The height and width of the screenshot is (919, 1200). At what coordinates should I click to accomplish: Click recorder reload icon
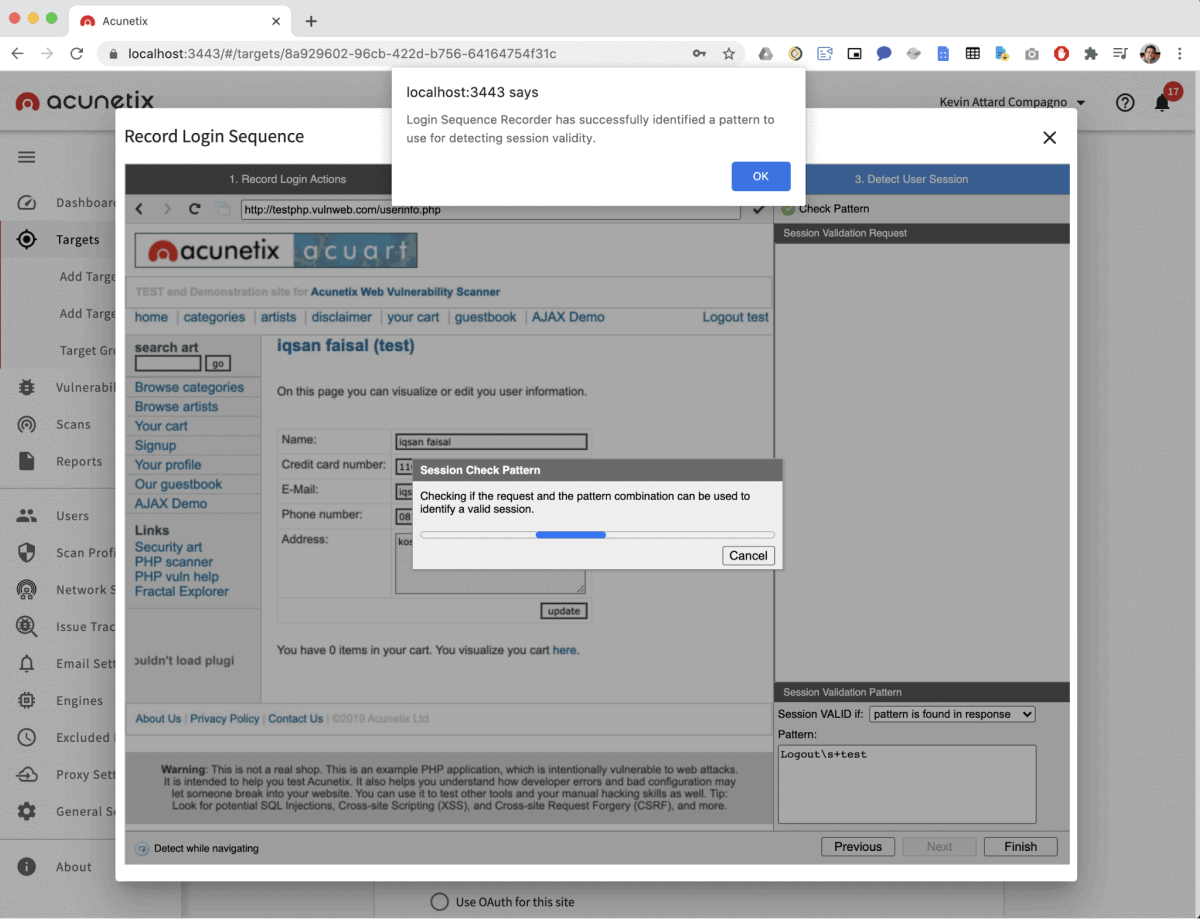(x=195, y=209)
